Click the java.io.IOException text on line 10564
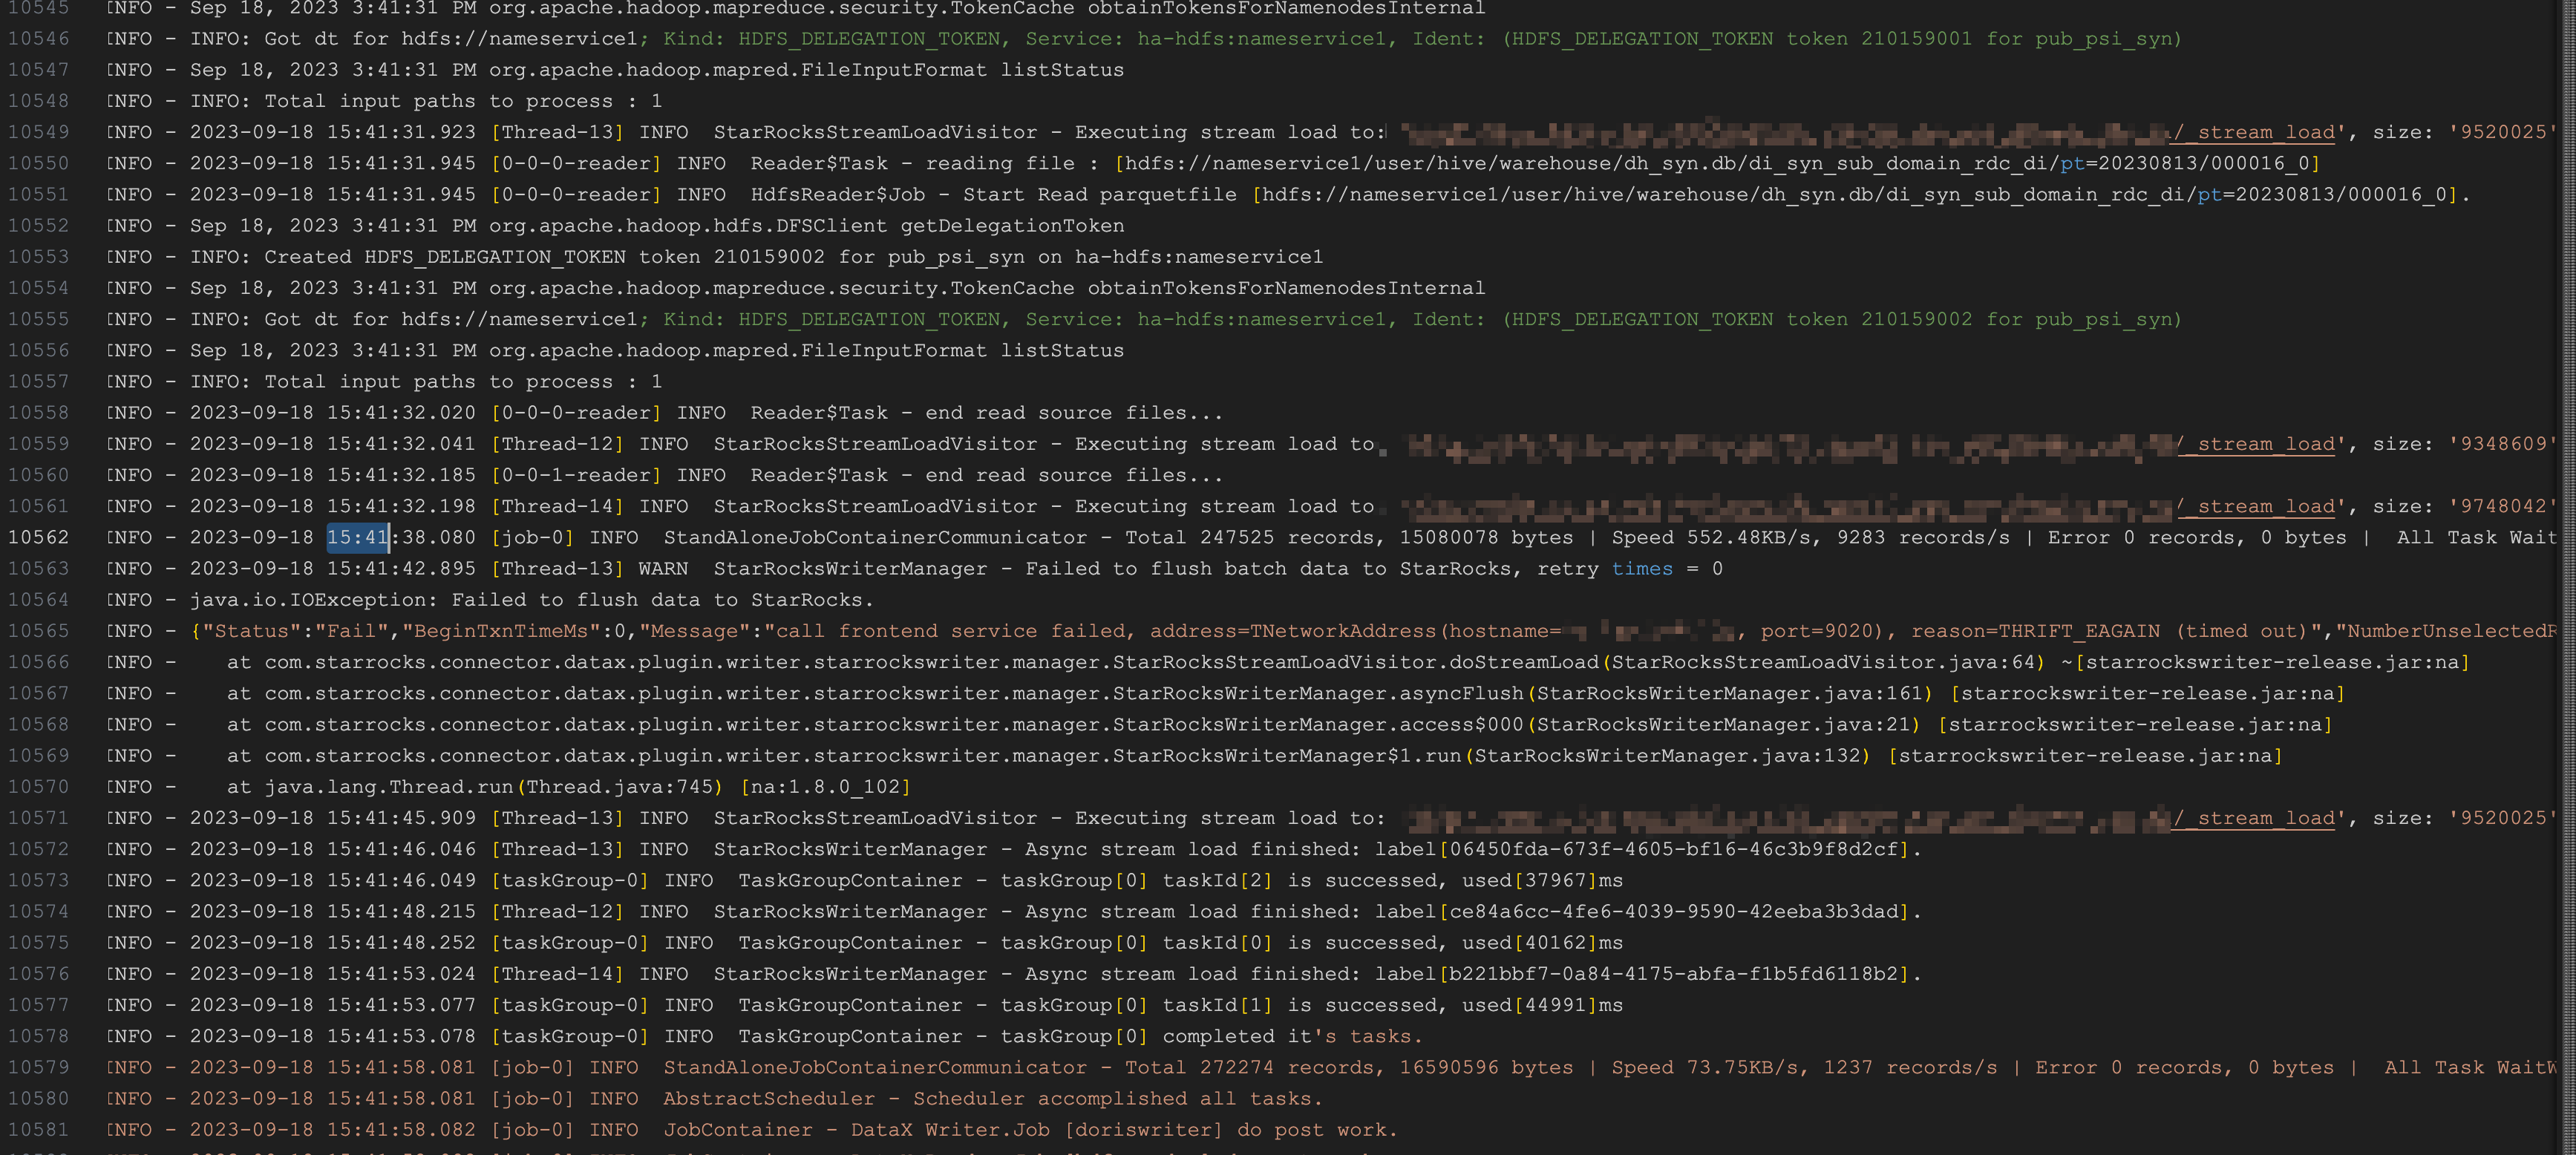 (312, 600)
